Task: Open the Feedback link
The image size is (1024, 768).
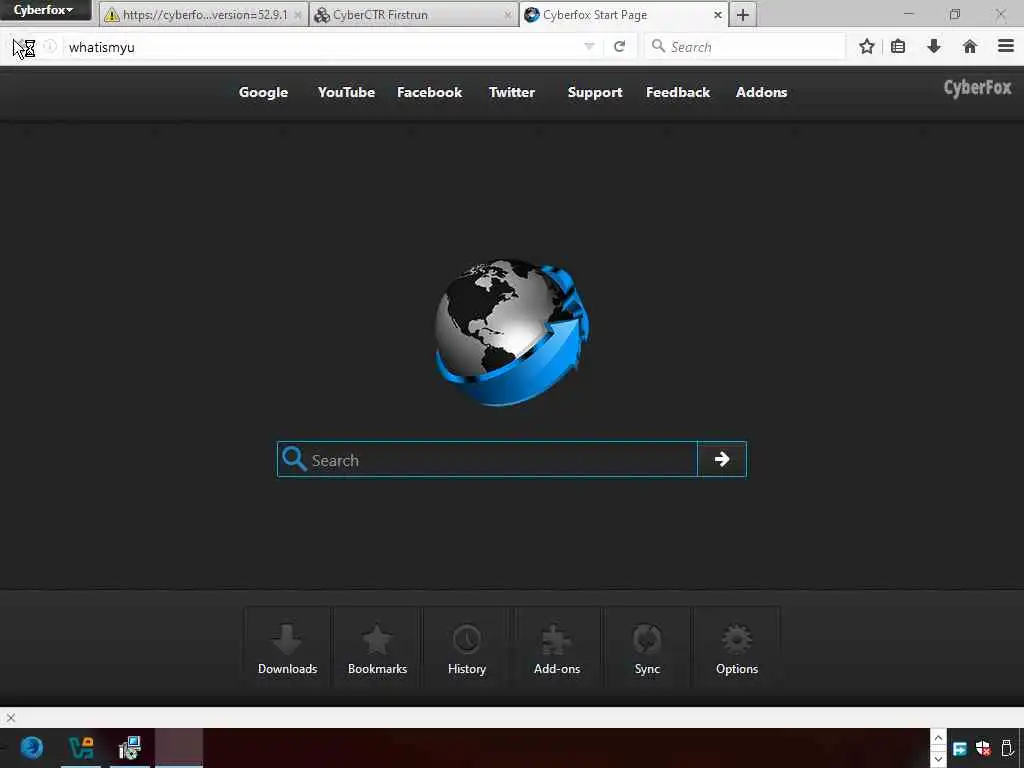Action: (x=678, y=93)
